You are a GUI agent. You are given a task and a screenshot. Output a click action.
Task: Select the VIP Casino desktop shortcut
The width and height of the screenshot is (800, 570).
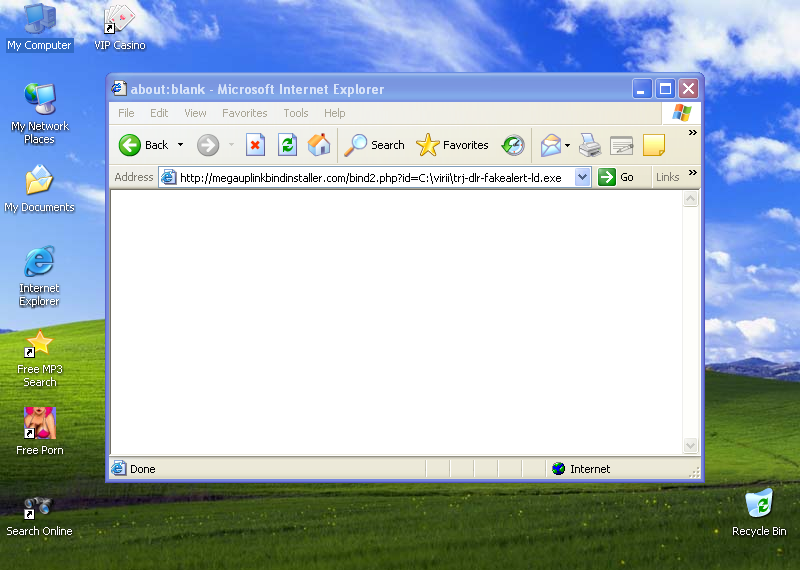119,27
